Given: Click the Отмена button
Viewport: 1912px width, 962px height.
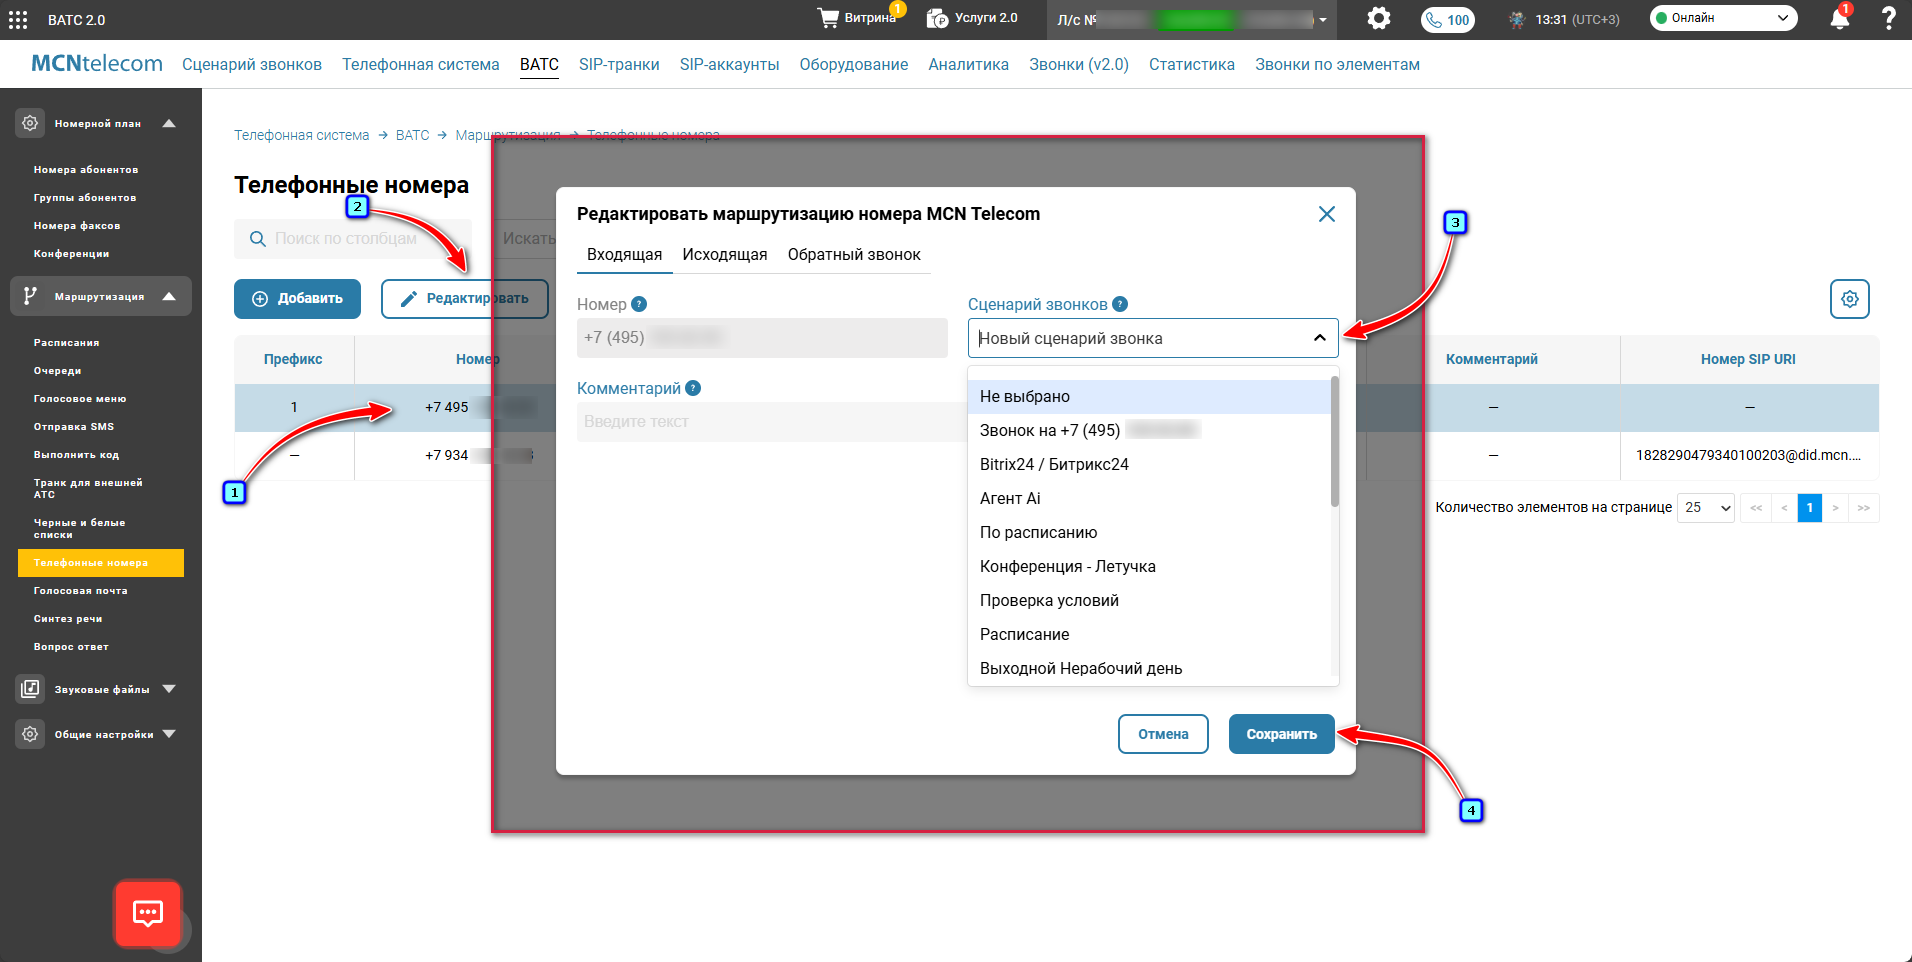Looking at the screenshot, I should [1163, 734].
